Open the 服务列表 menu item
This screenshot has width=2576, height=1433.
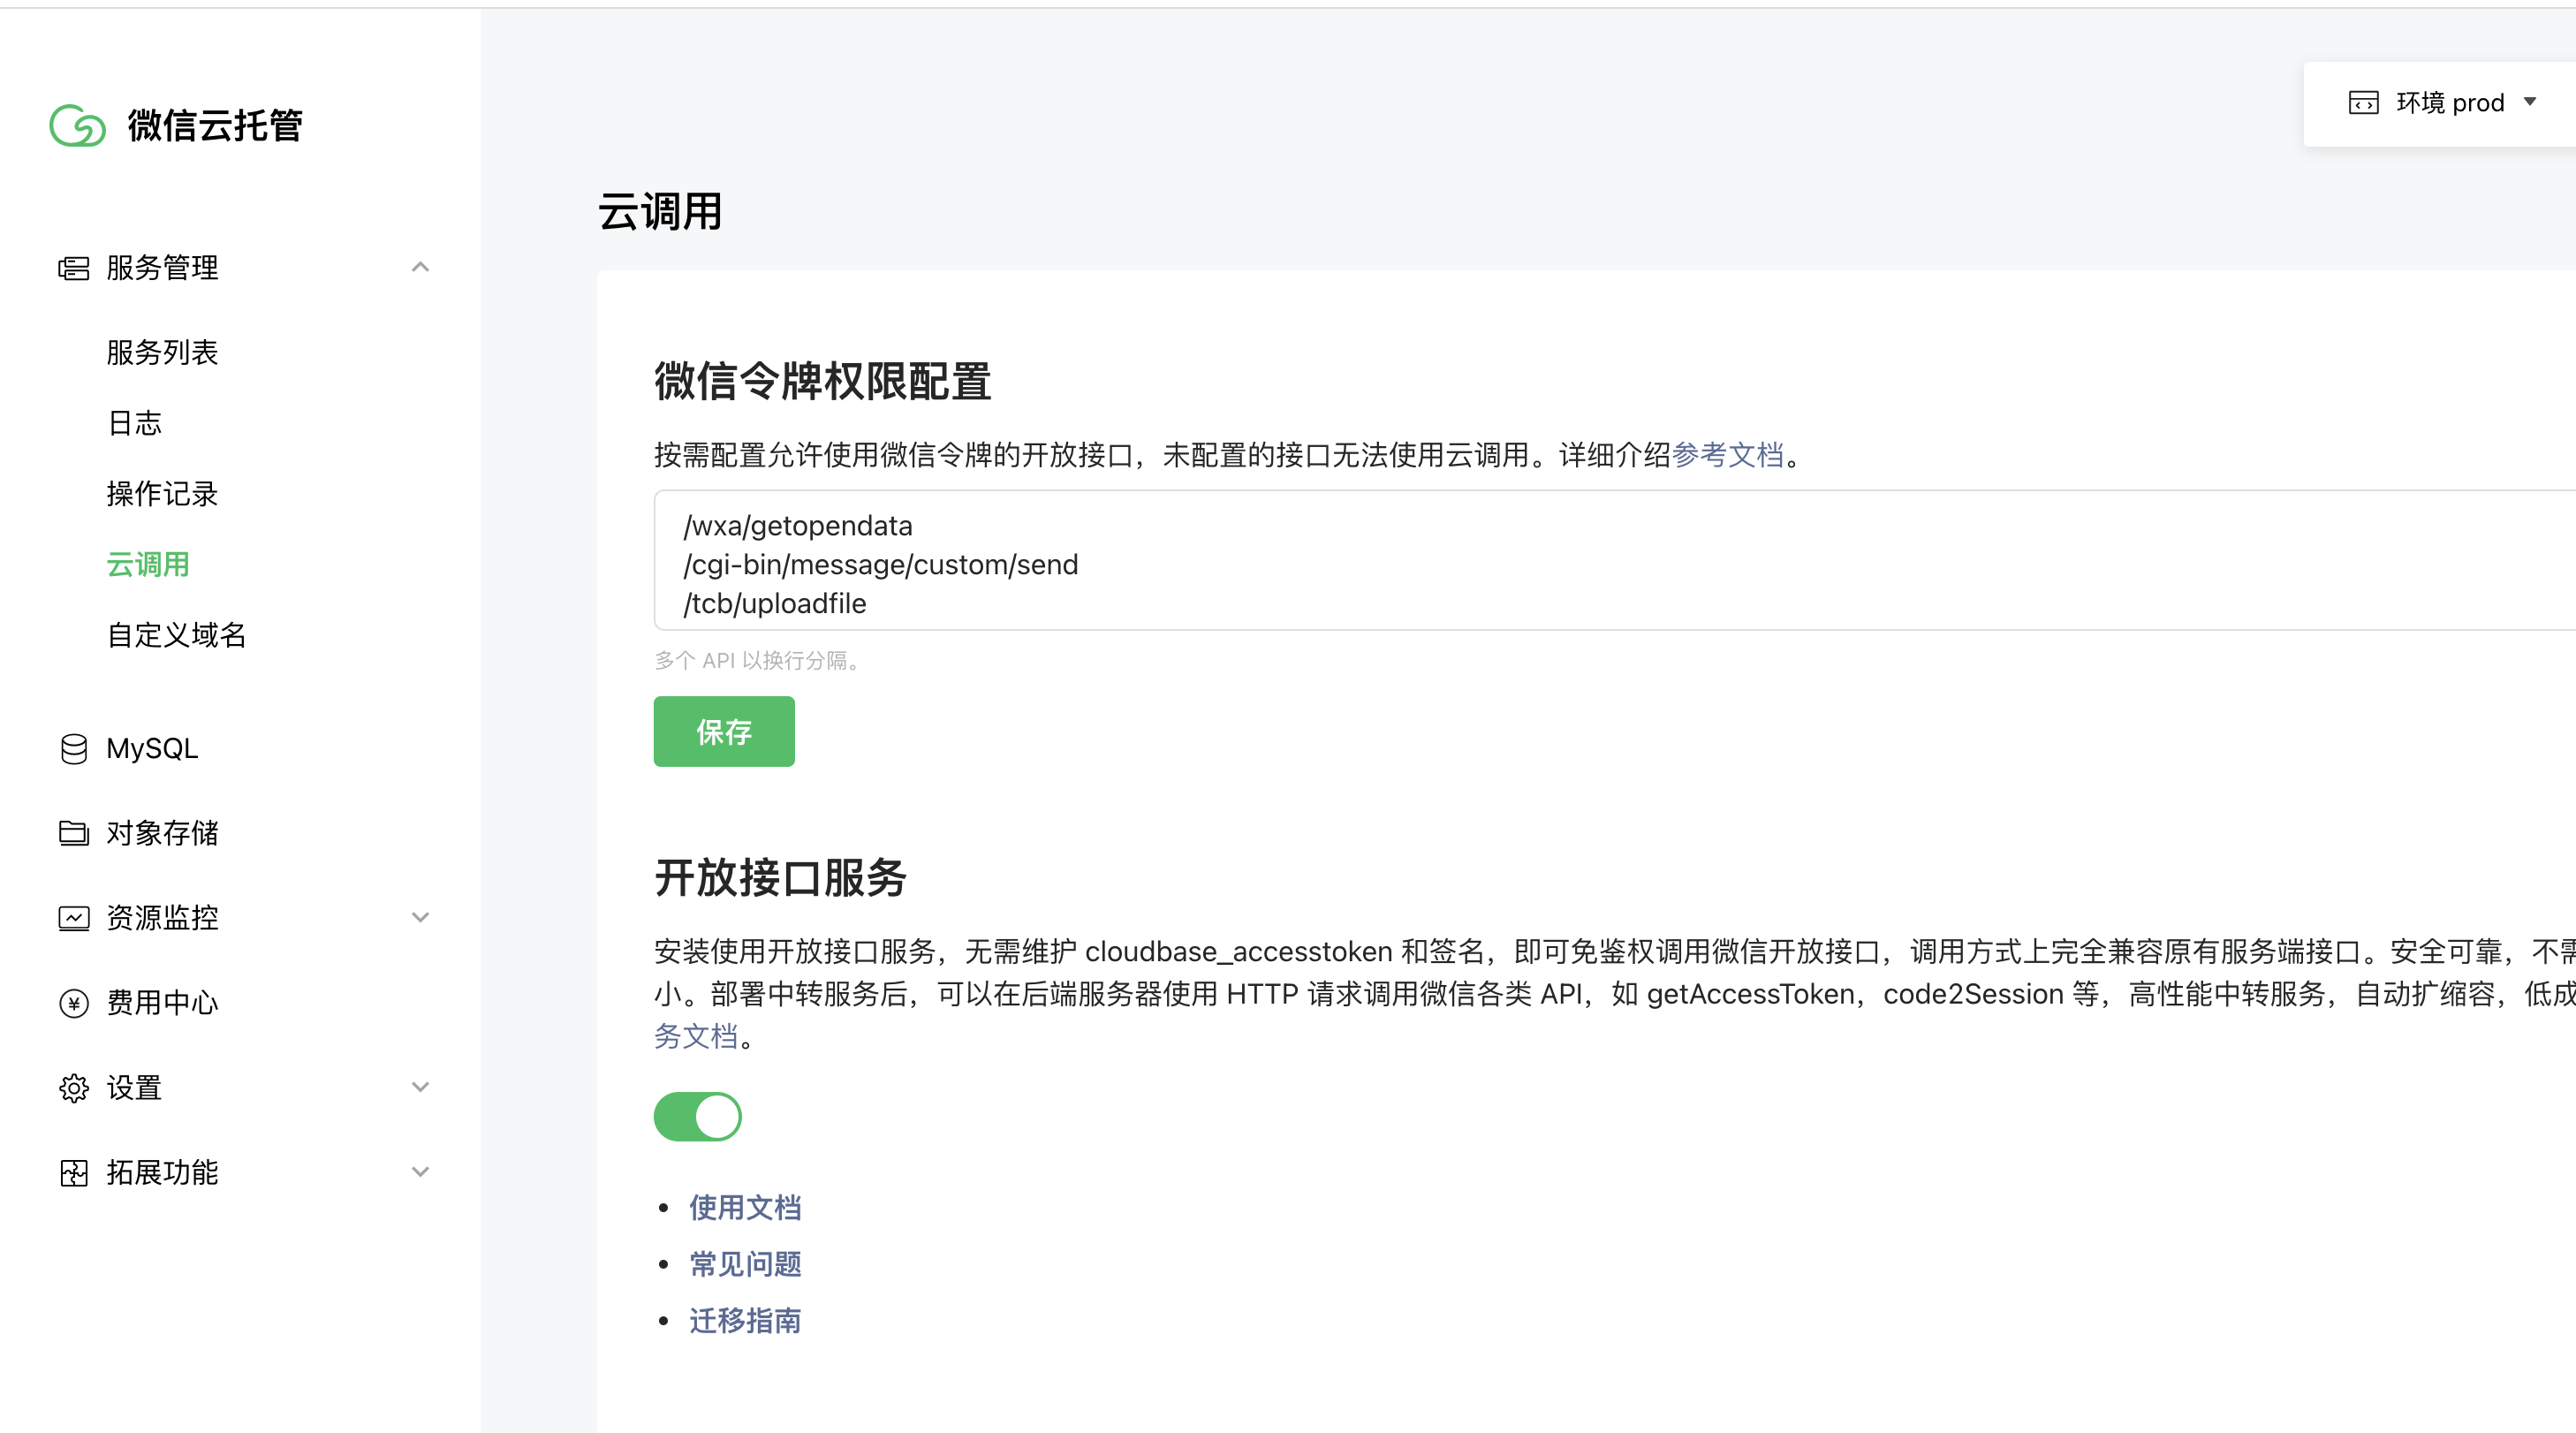point(162,352)
